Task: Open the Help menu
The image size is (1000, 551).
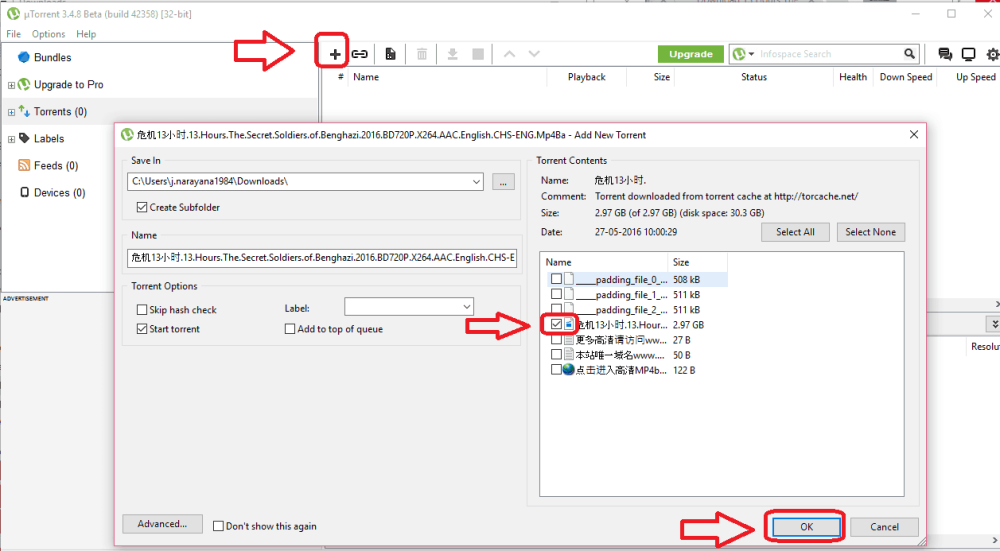Action: [x=86, y=34]
